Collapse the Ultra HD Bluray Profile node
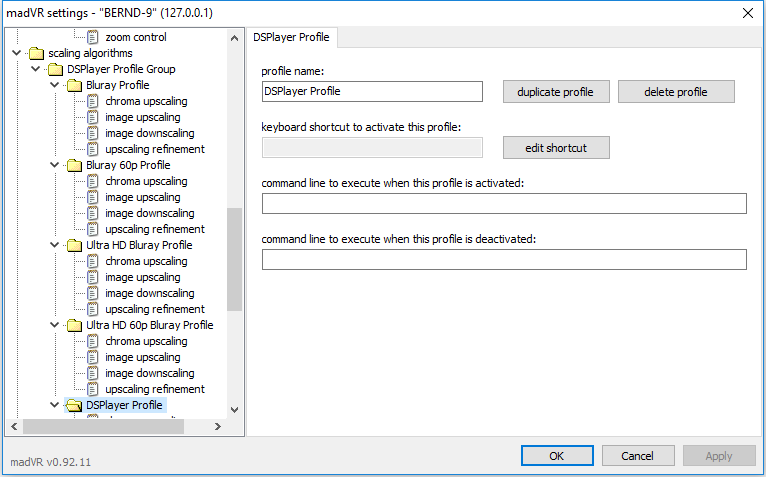 point(55,245)
